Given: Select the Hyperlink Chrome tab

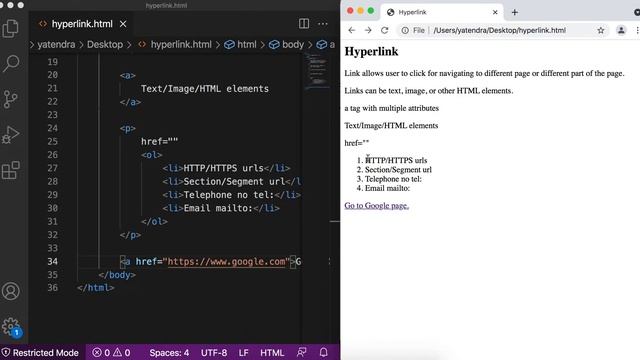Looking at the screenshot, I should 442,12.
